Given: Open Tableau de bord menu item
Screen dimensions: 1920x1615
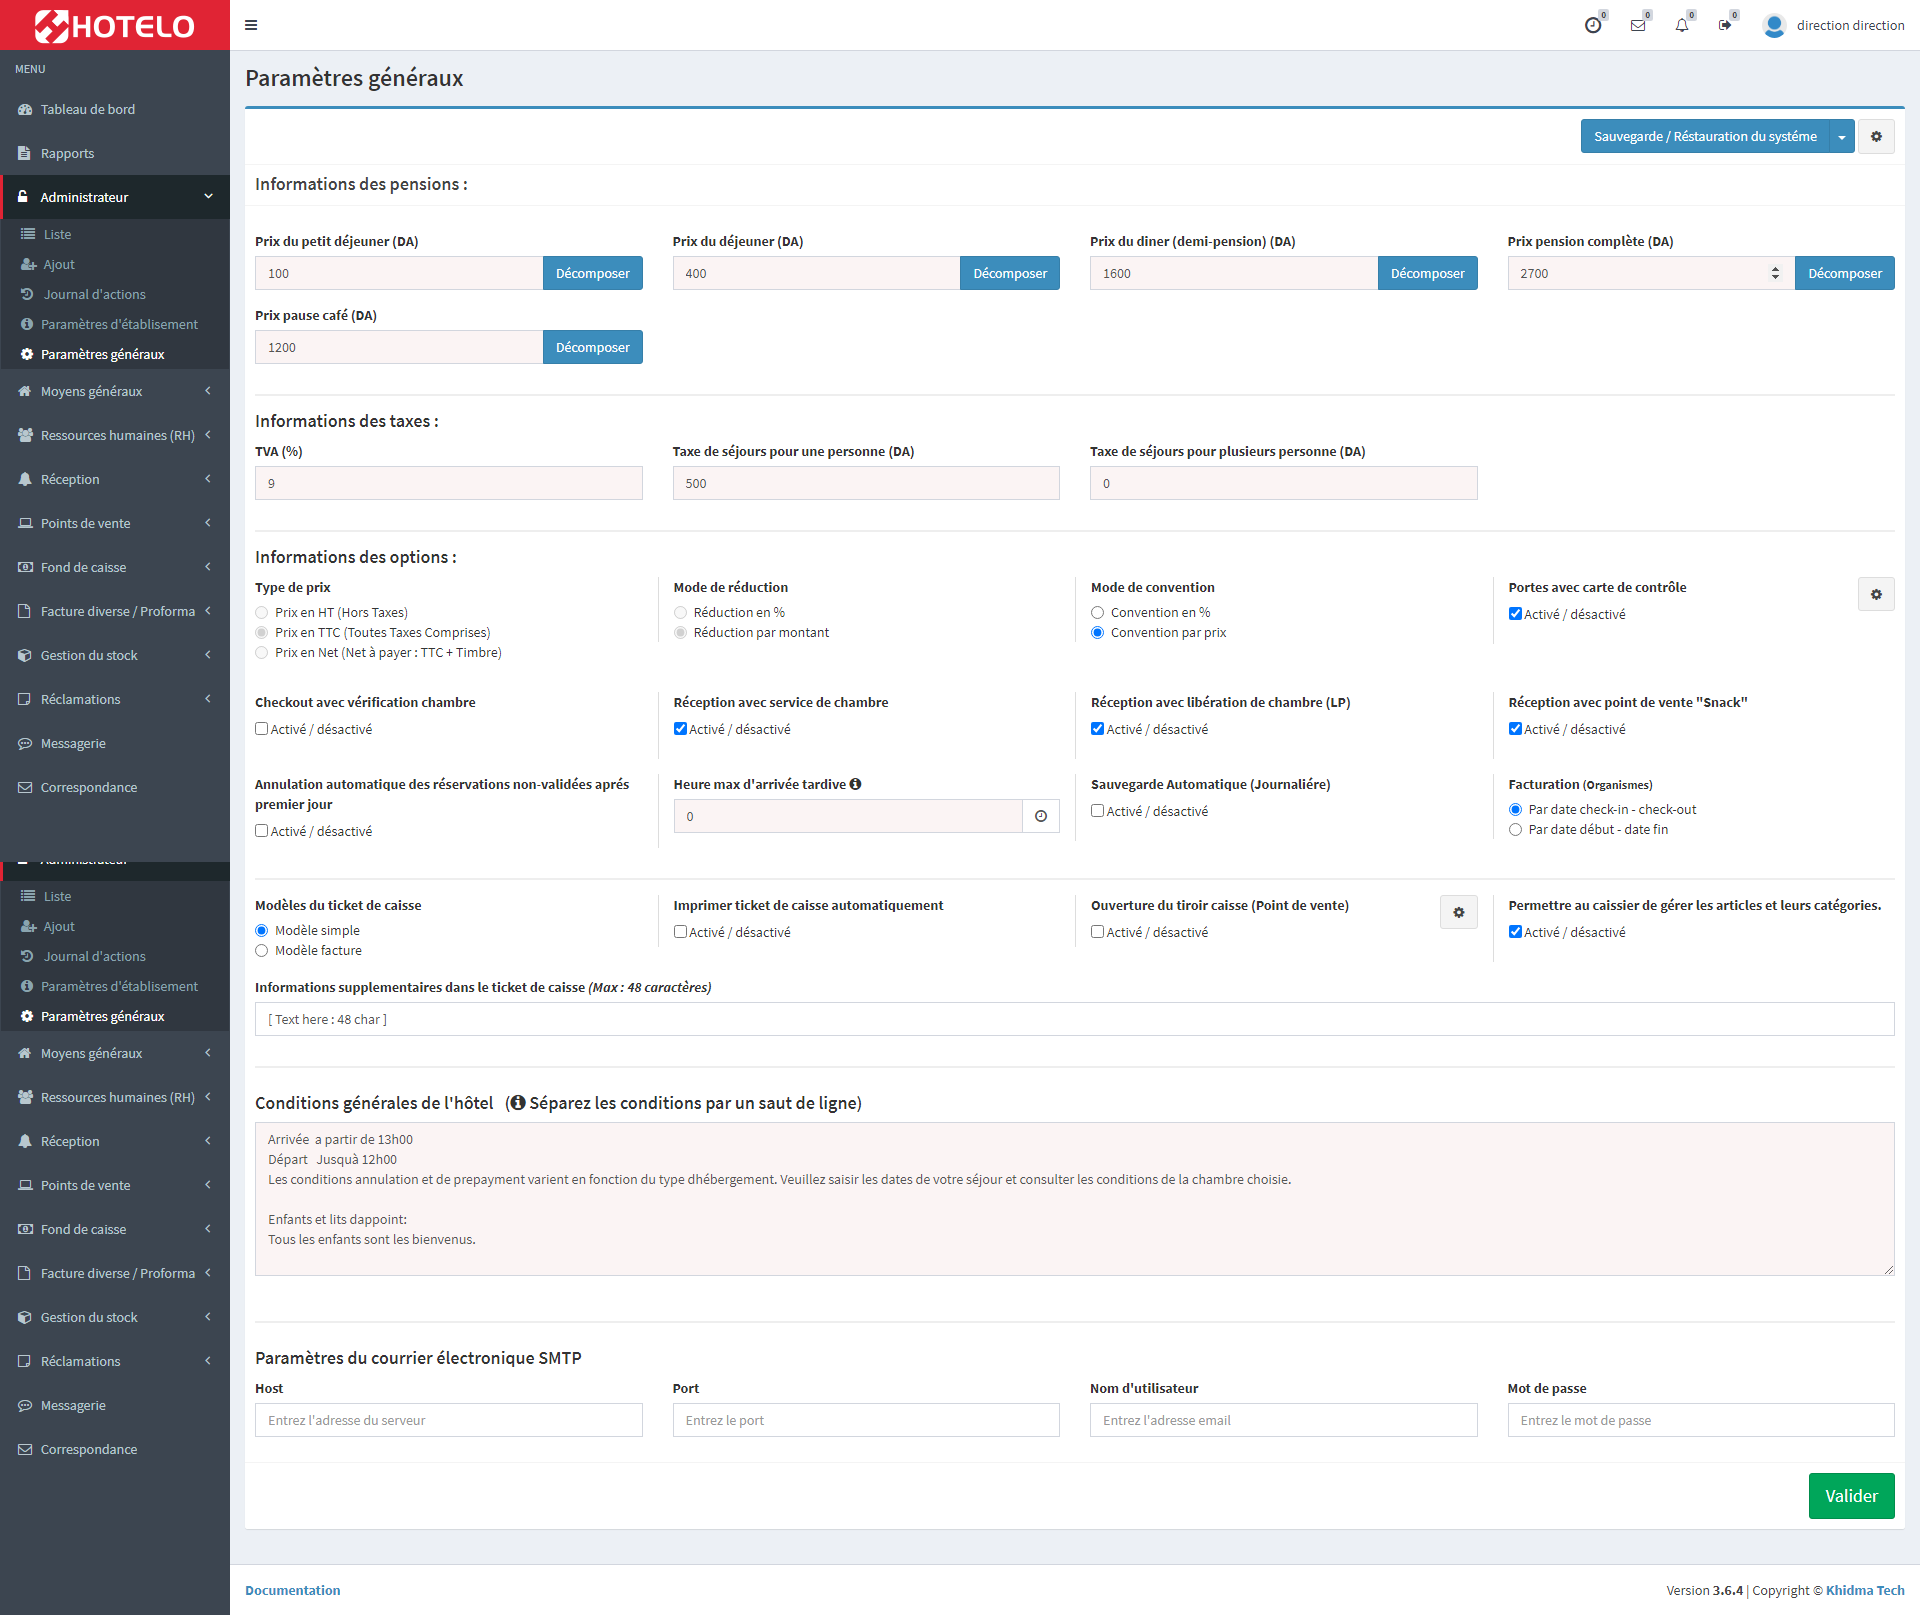Looking at the screenshot, I should tap(88, 109).
